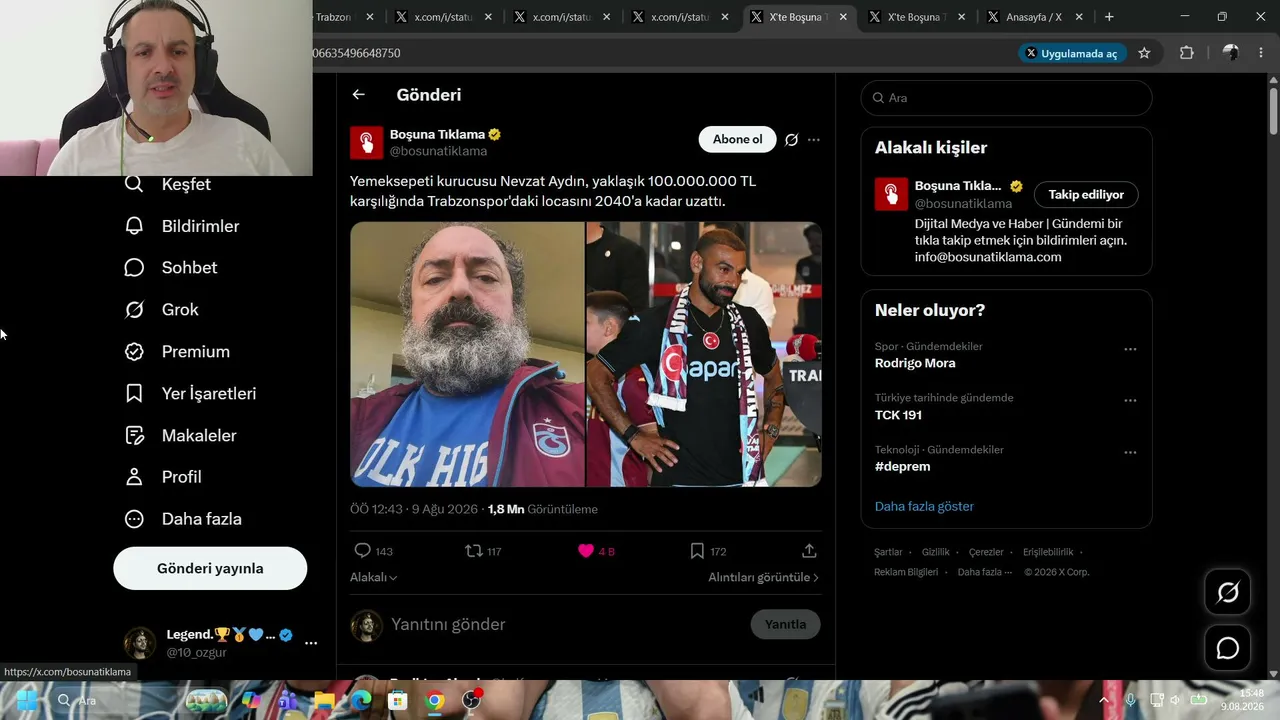Image resolution: width=1280 pixels, height=720 pixels.
Task: Open more options for #deprem trend
Action: (1130, 452)
